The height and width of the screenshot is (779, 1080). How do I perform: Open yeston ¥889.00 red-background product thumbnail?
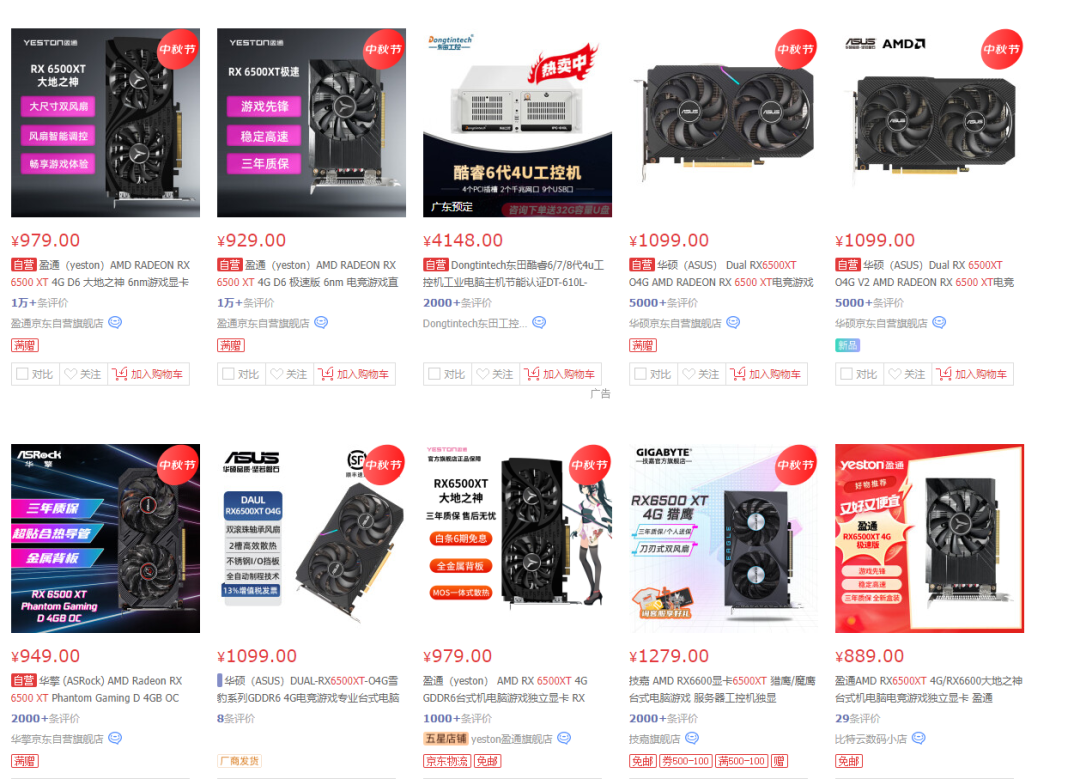coord(929,538)
